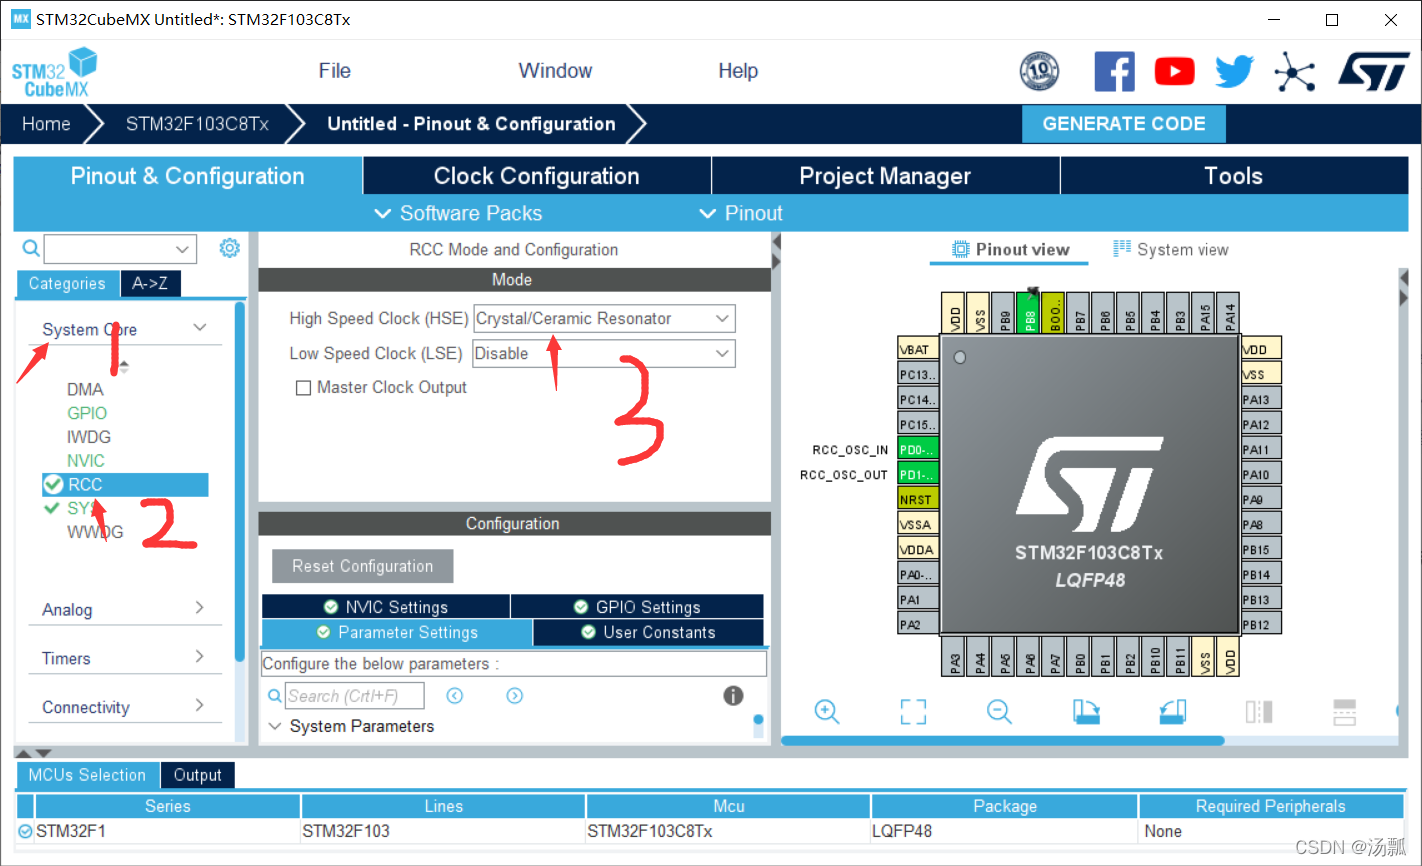The width and height of the screenshot is (1422, 866).
Task: Open the ST Facebook page icon
Action: click(1114, 71)
